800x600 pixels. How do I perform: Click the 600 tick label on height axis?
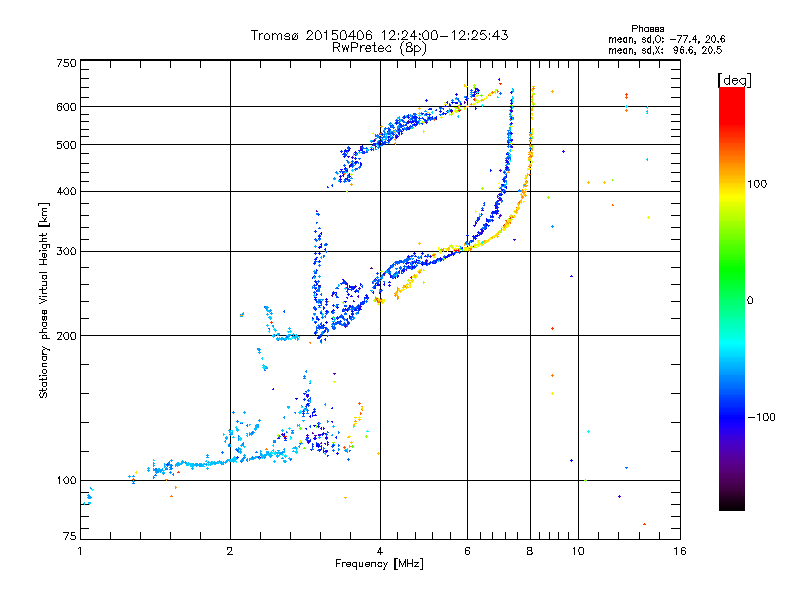(66, 107)
